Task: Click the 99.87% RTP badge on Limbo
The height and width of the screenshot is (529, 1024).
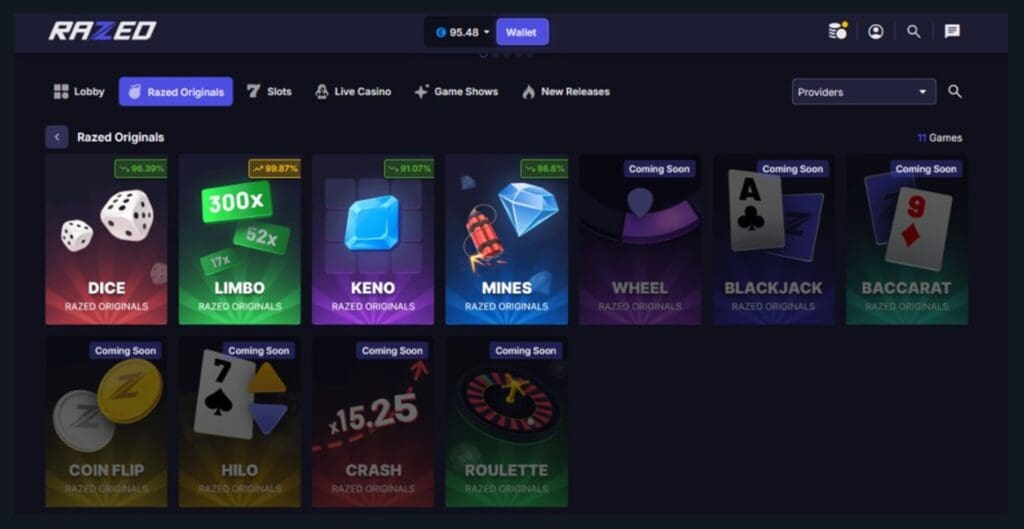Action: (x=274, y=168)
